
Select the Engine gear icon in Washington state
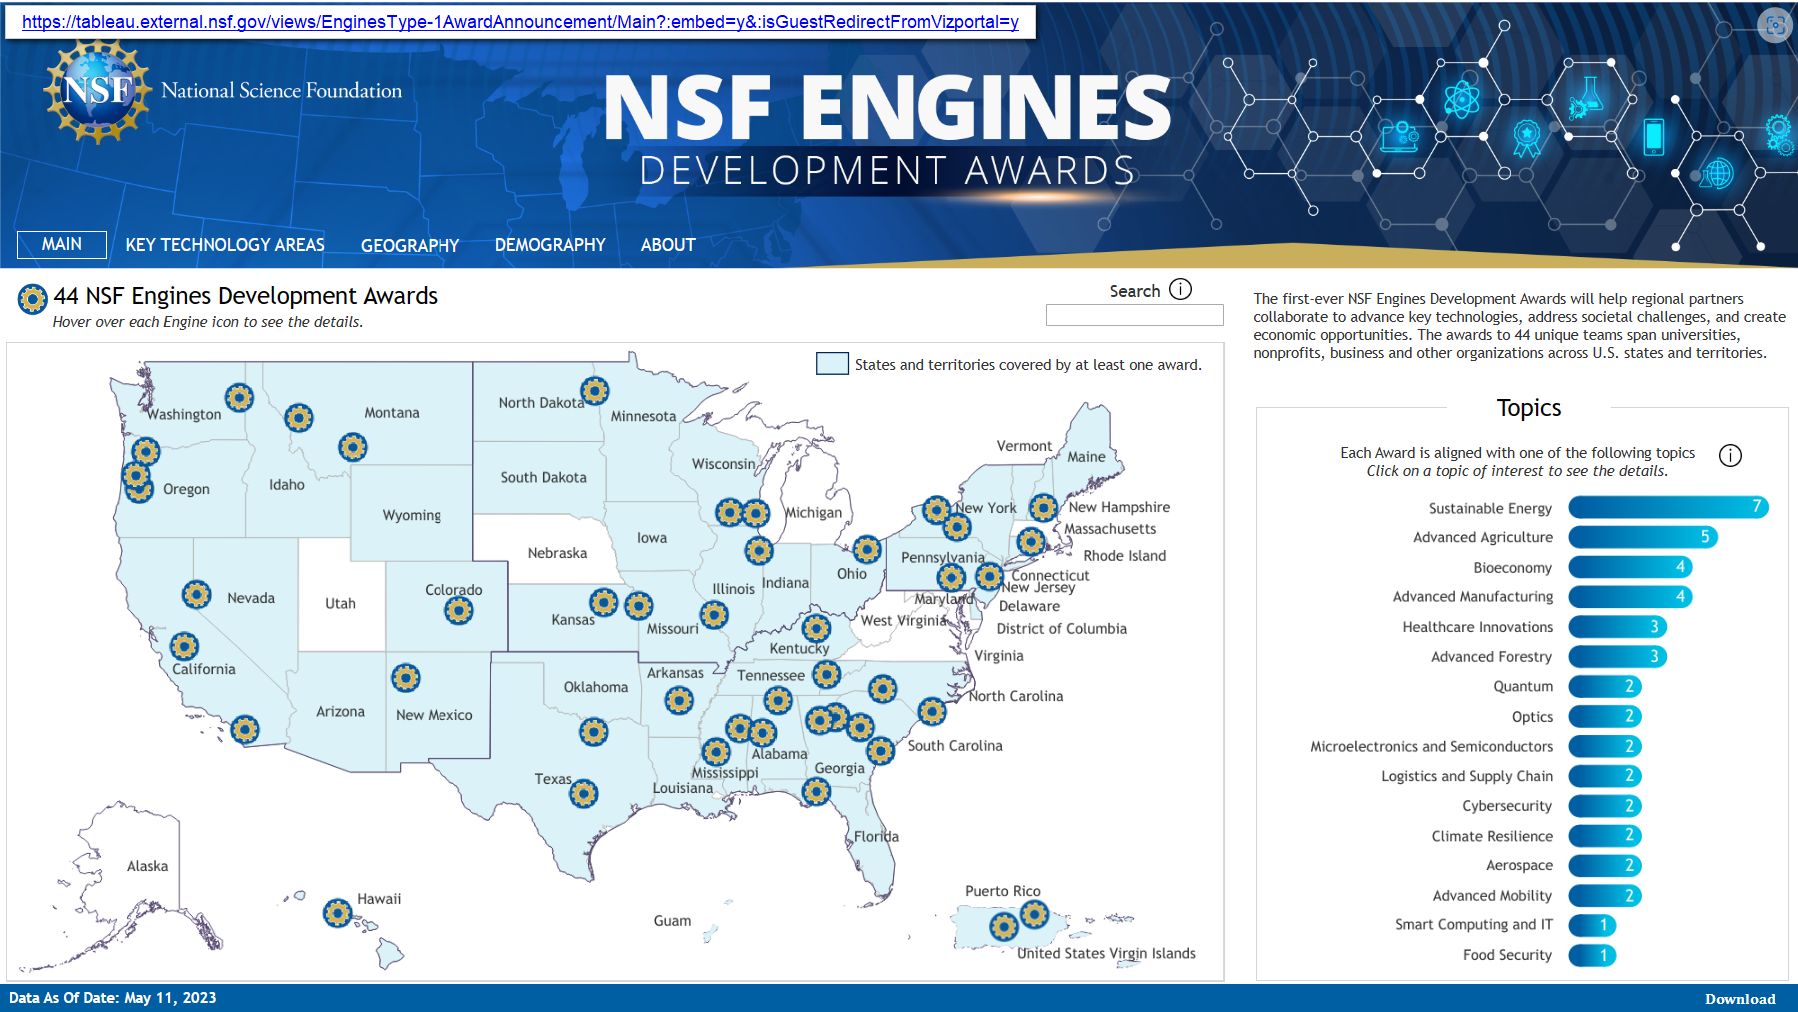pos(239,399)
